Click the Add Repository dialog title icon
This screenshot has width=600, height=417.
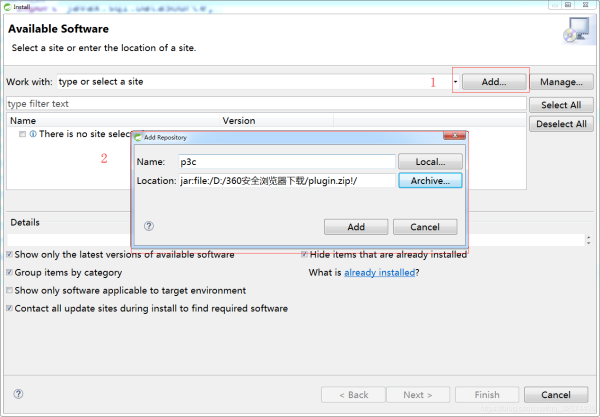139,137
